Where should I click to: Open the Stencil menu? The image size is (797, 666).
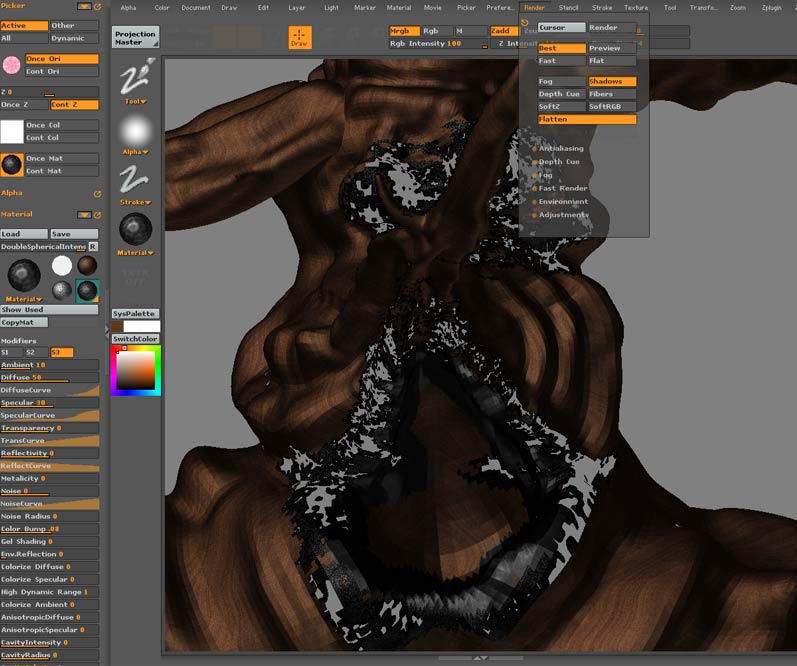click(x=568, y=7)
